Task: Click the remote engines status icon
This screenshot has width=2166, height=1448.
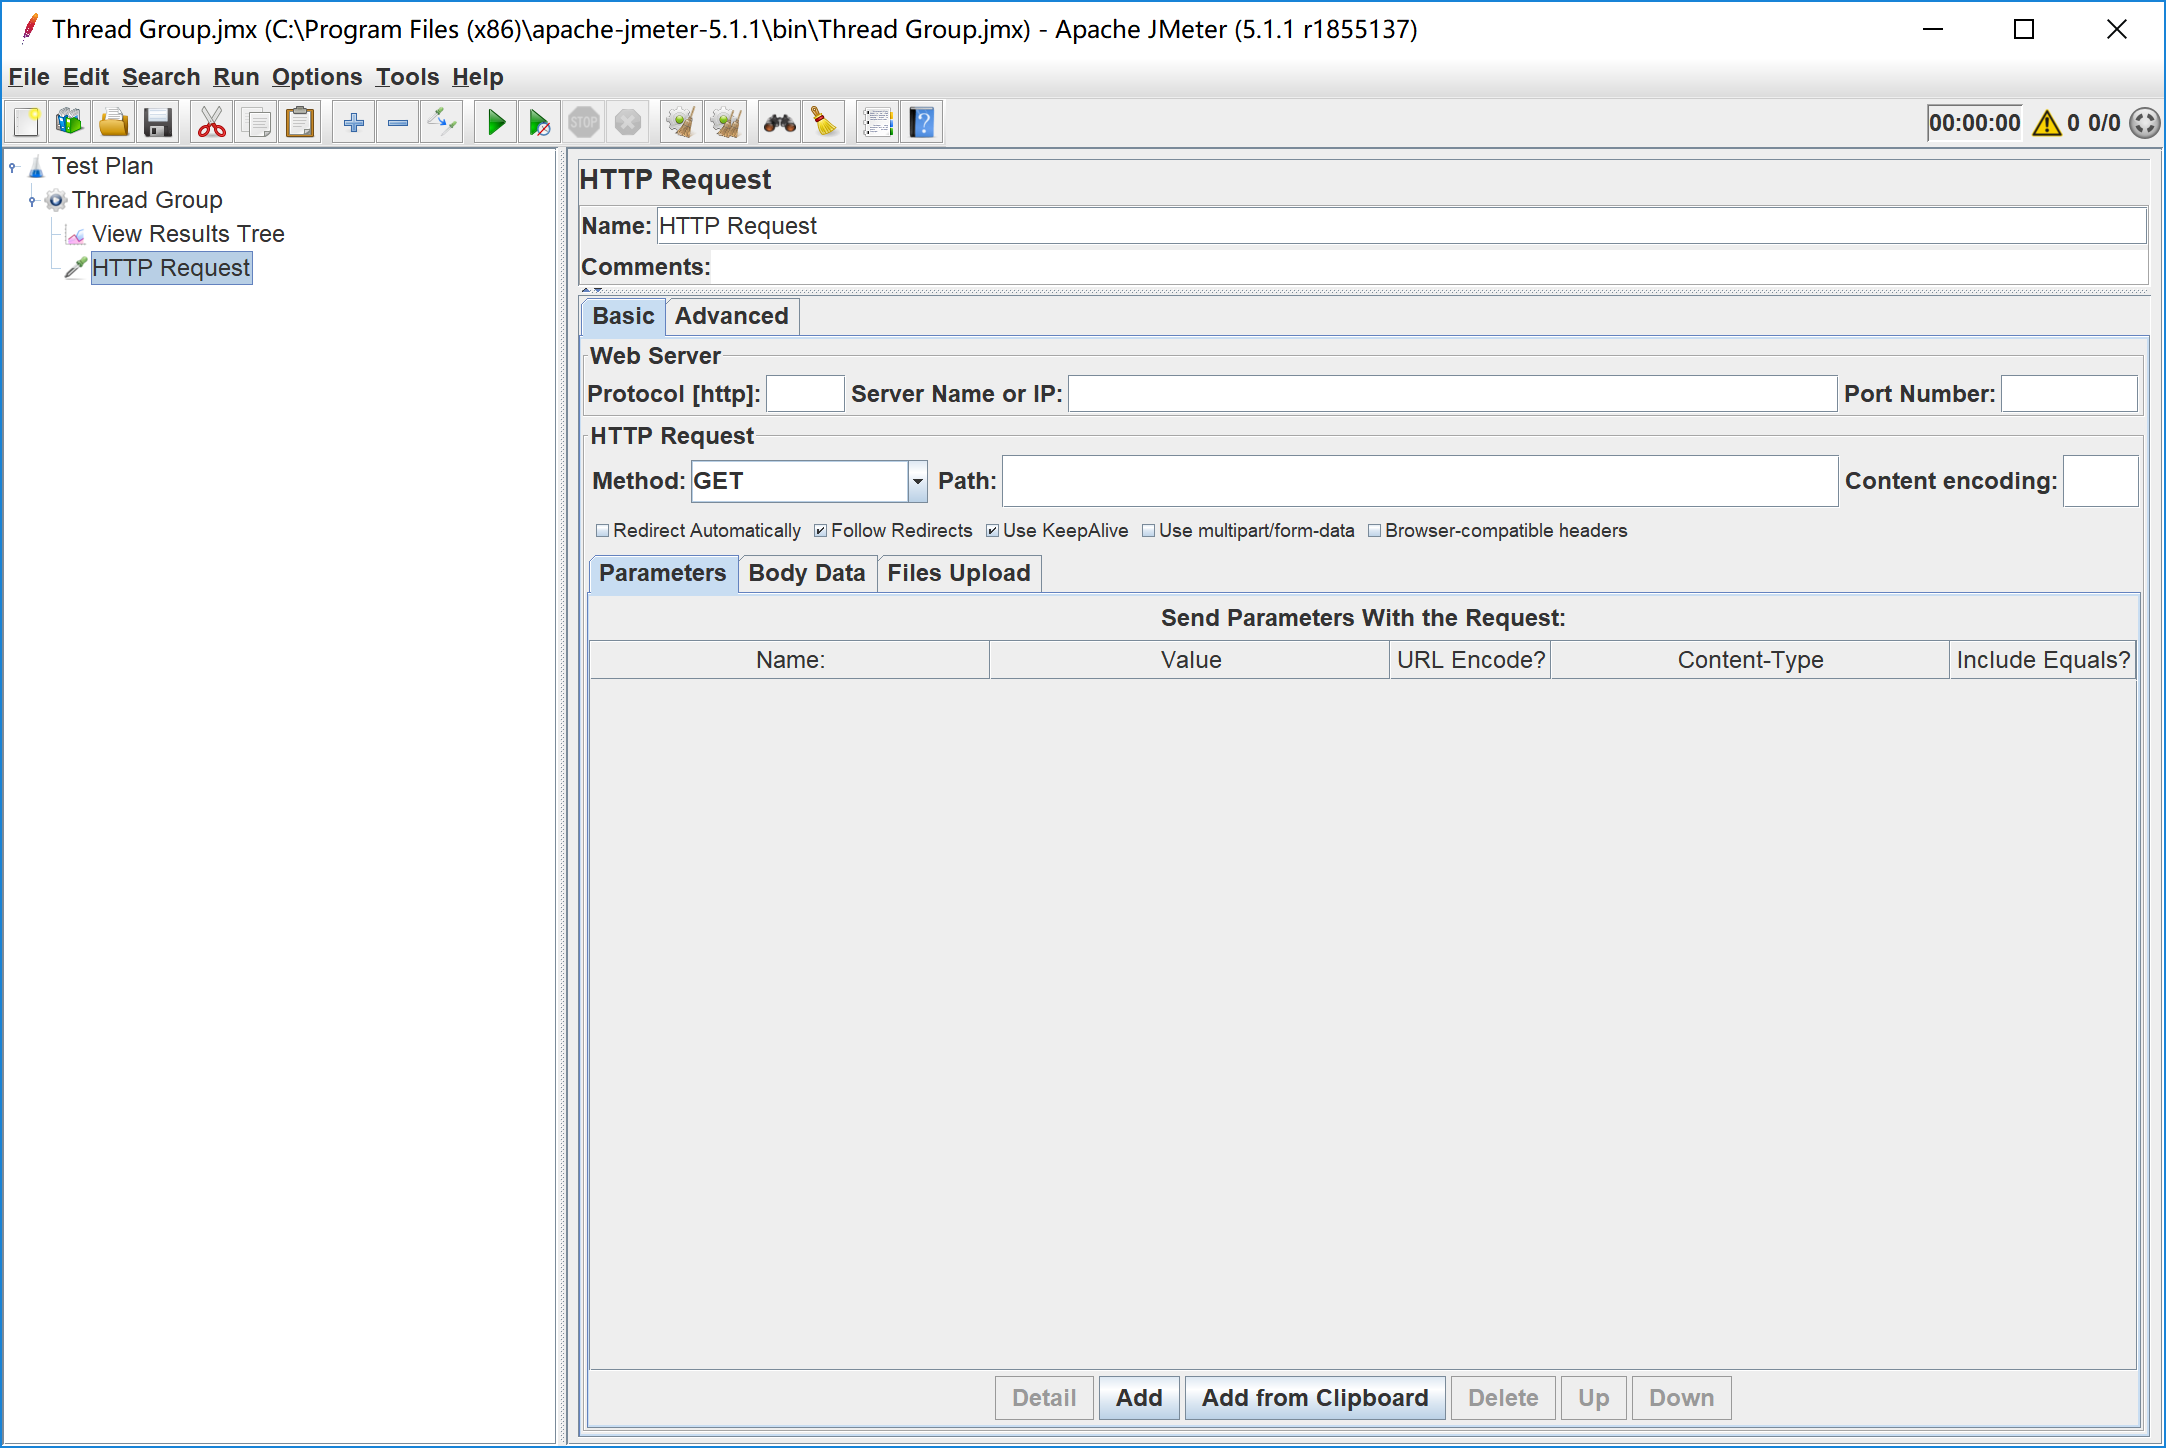Action: coord(2144,123)
